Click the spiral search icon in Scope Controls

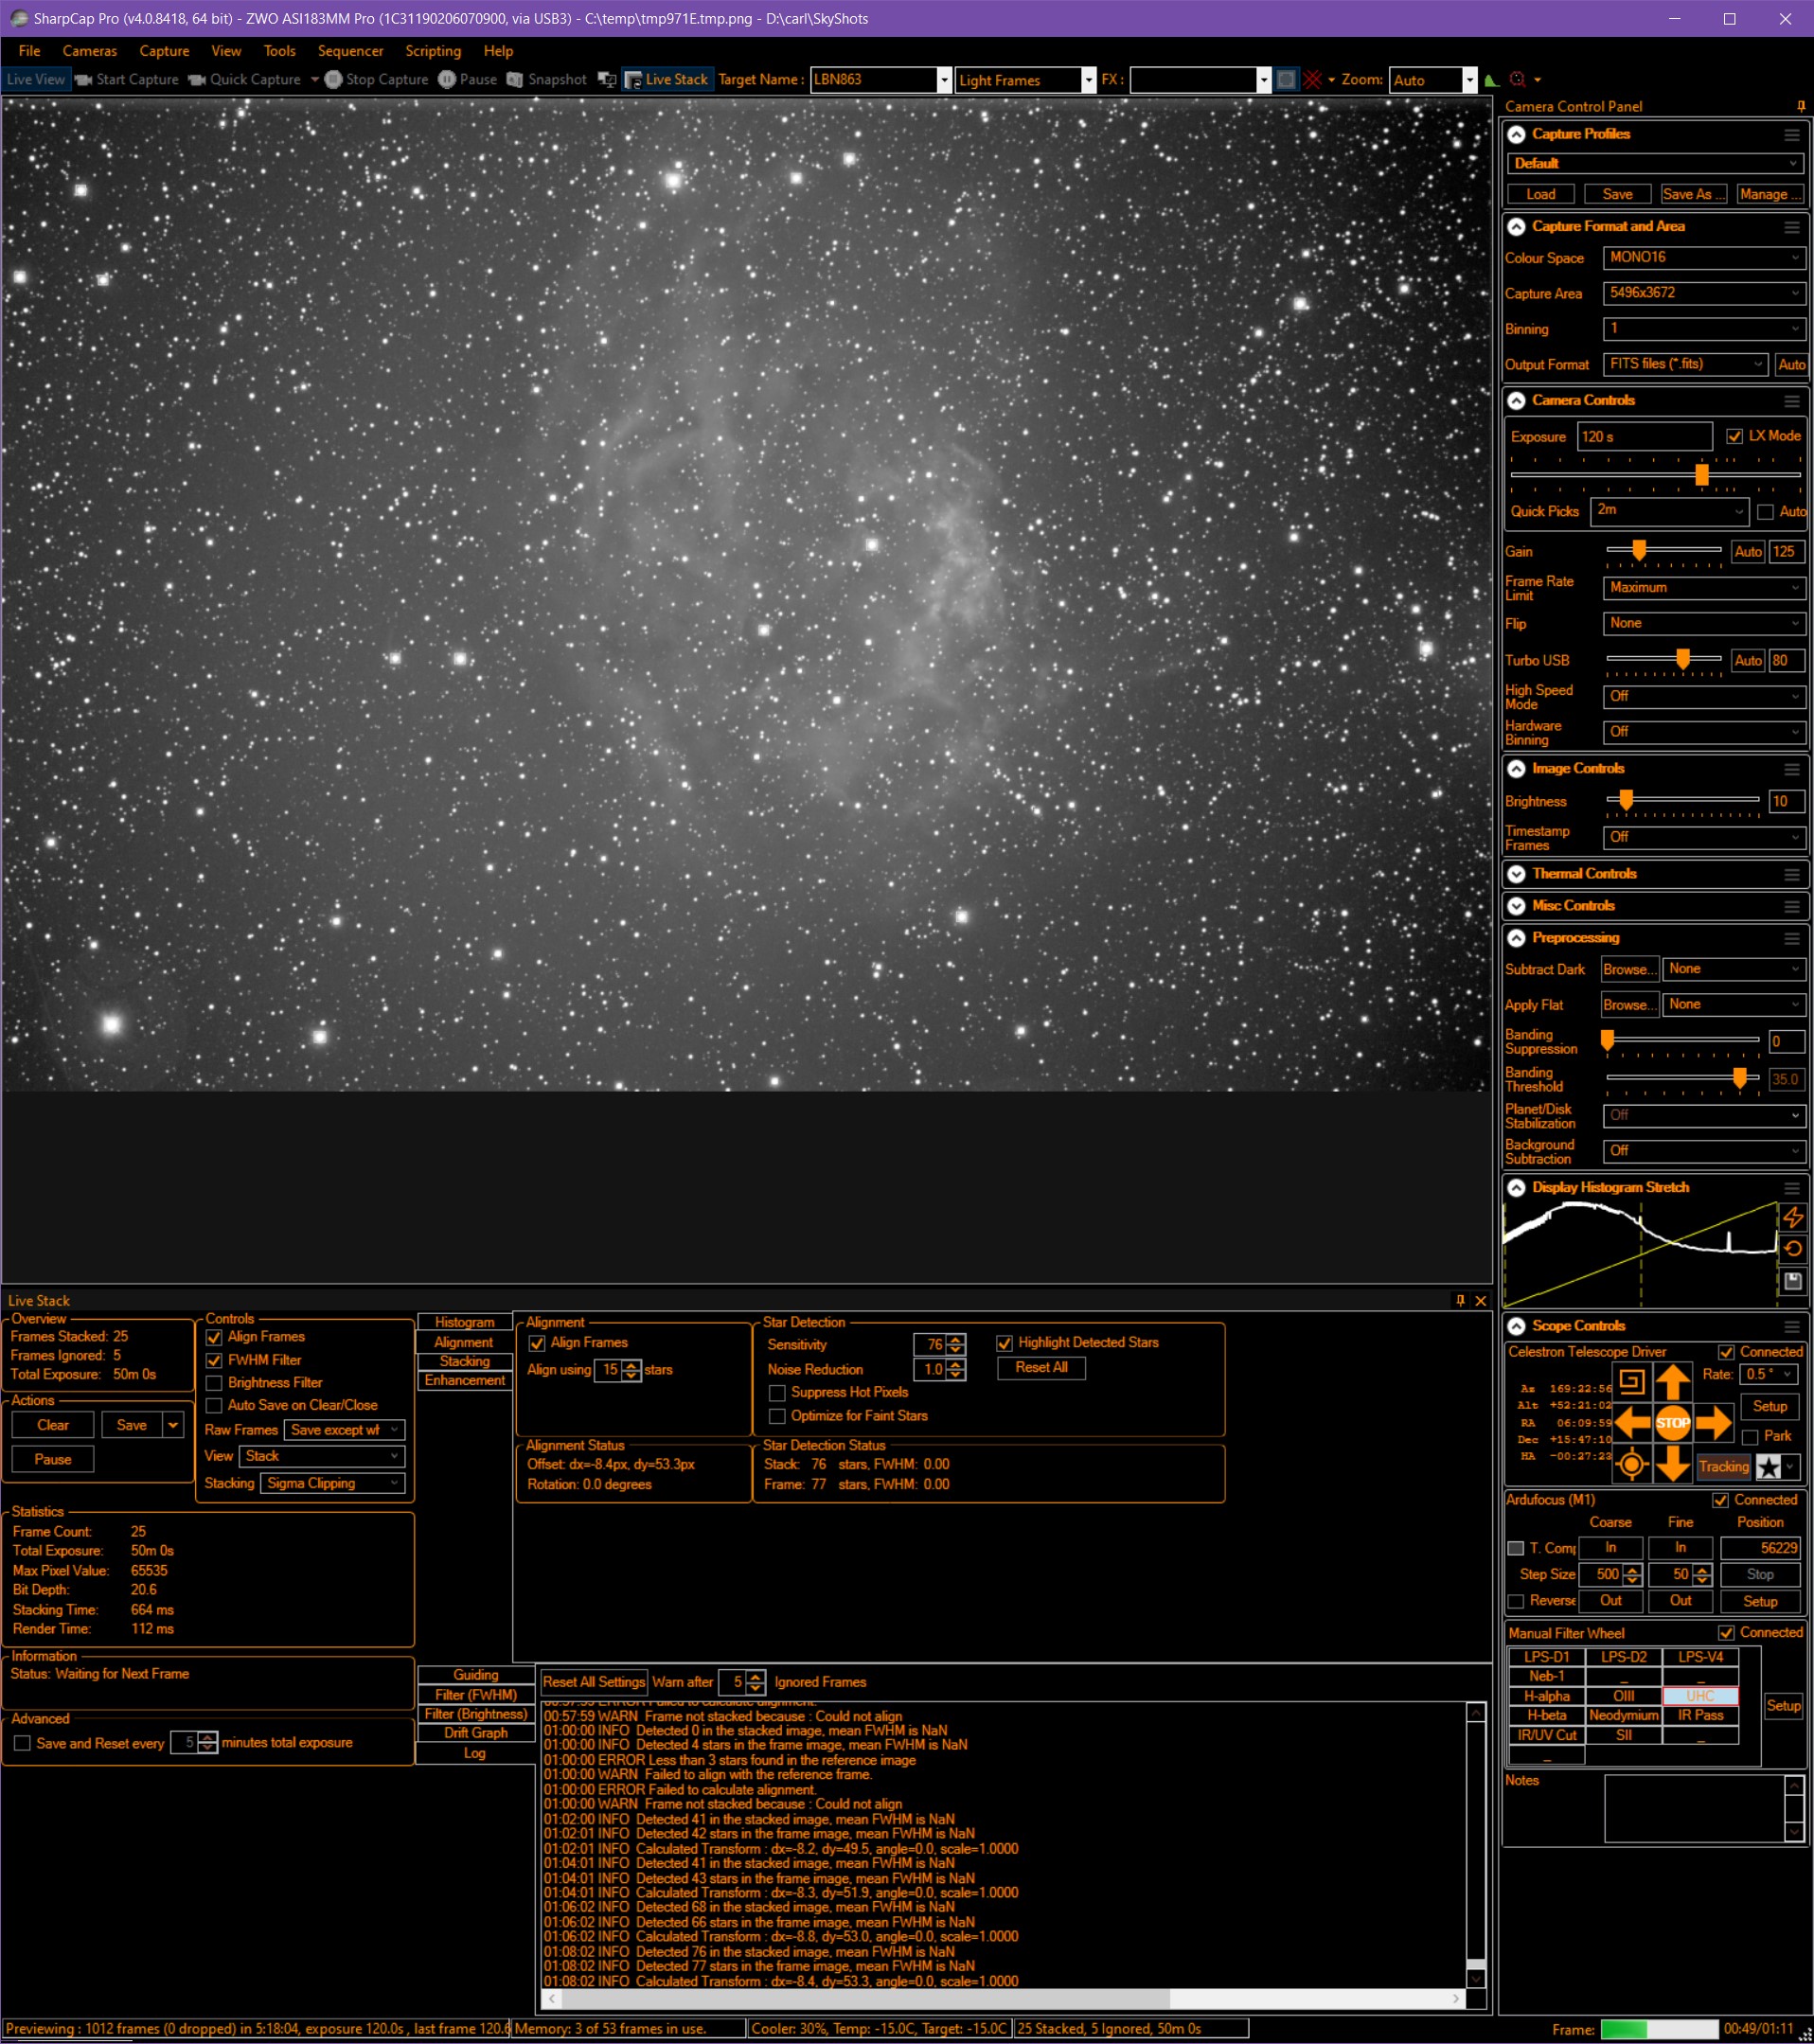(1632, 1382)
